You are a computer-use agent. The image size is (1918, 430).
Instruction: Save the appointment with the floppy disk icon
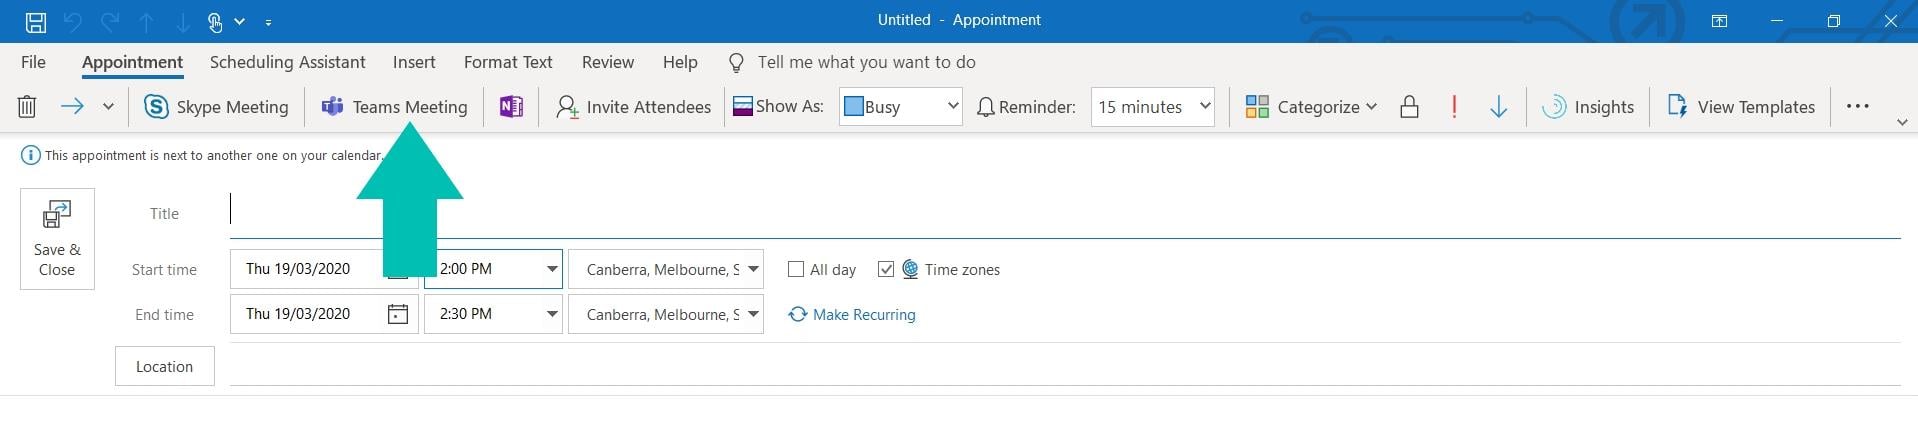35,21
